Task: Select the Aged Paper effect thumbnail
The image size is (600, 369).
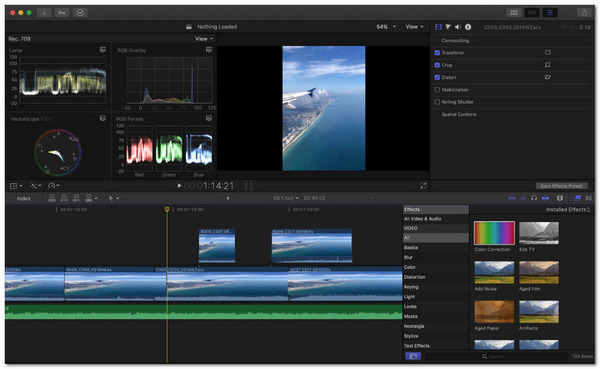Action: [494, 312]
